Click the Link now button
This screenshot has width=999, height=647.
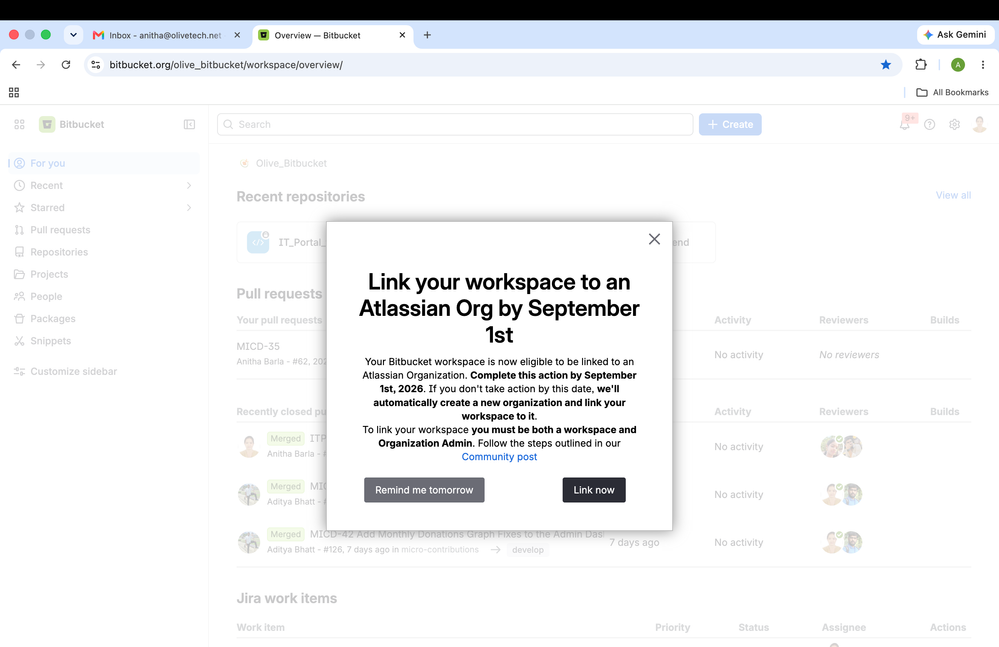(594, 490)
